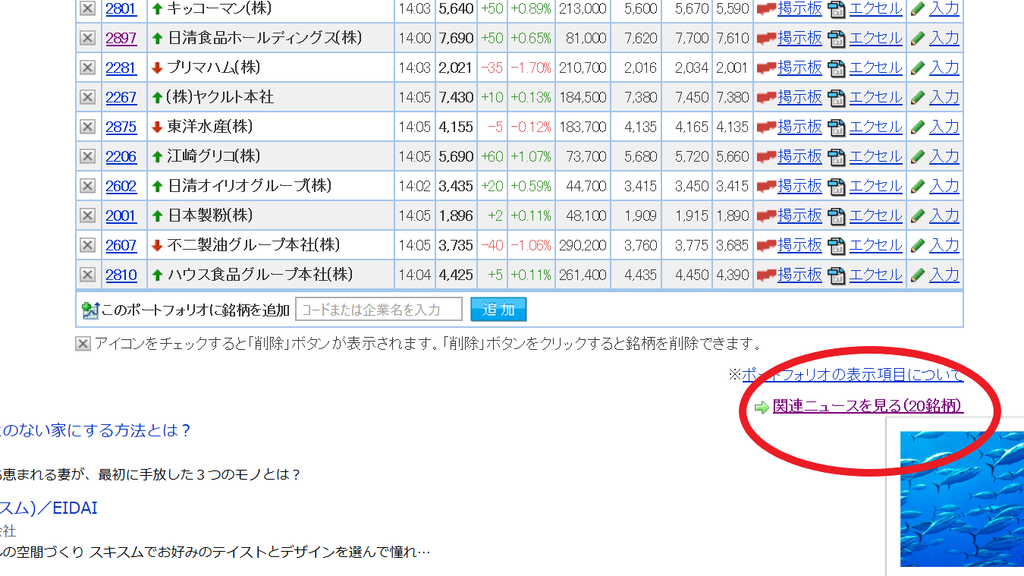Image resolution: width=1024 pixels, height=576 pixels.
Task: Click Excel icon in ヤクルト本社 row
Action: click(x=836, y=98)
